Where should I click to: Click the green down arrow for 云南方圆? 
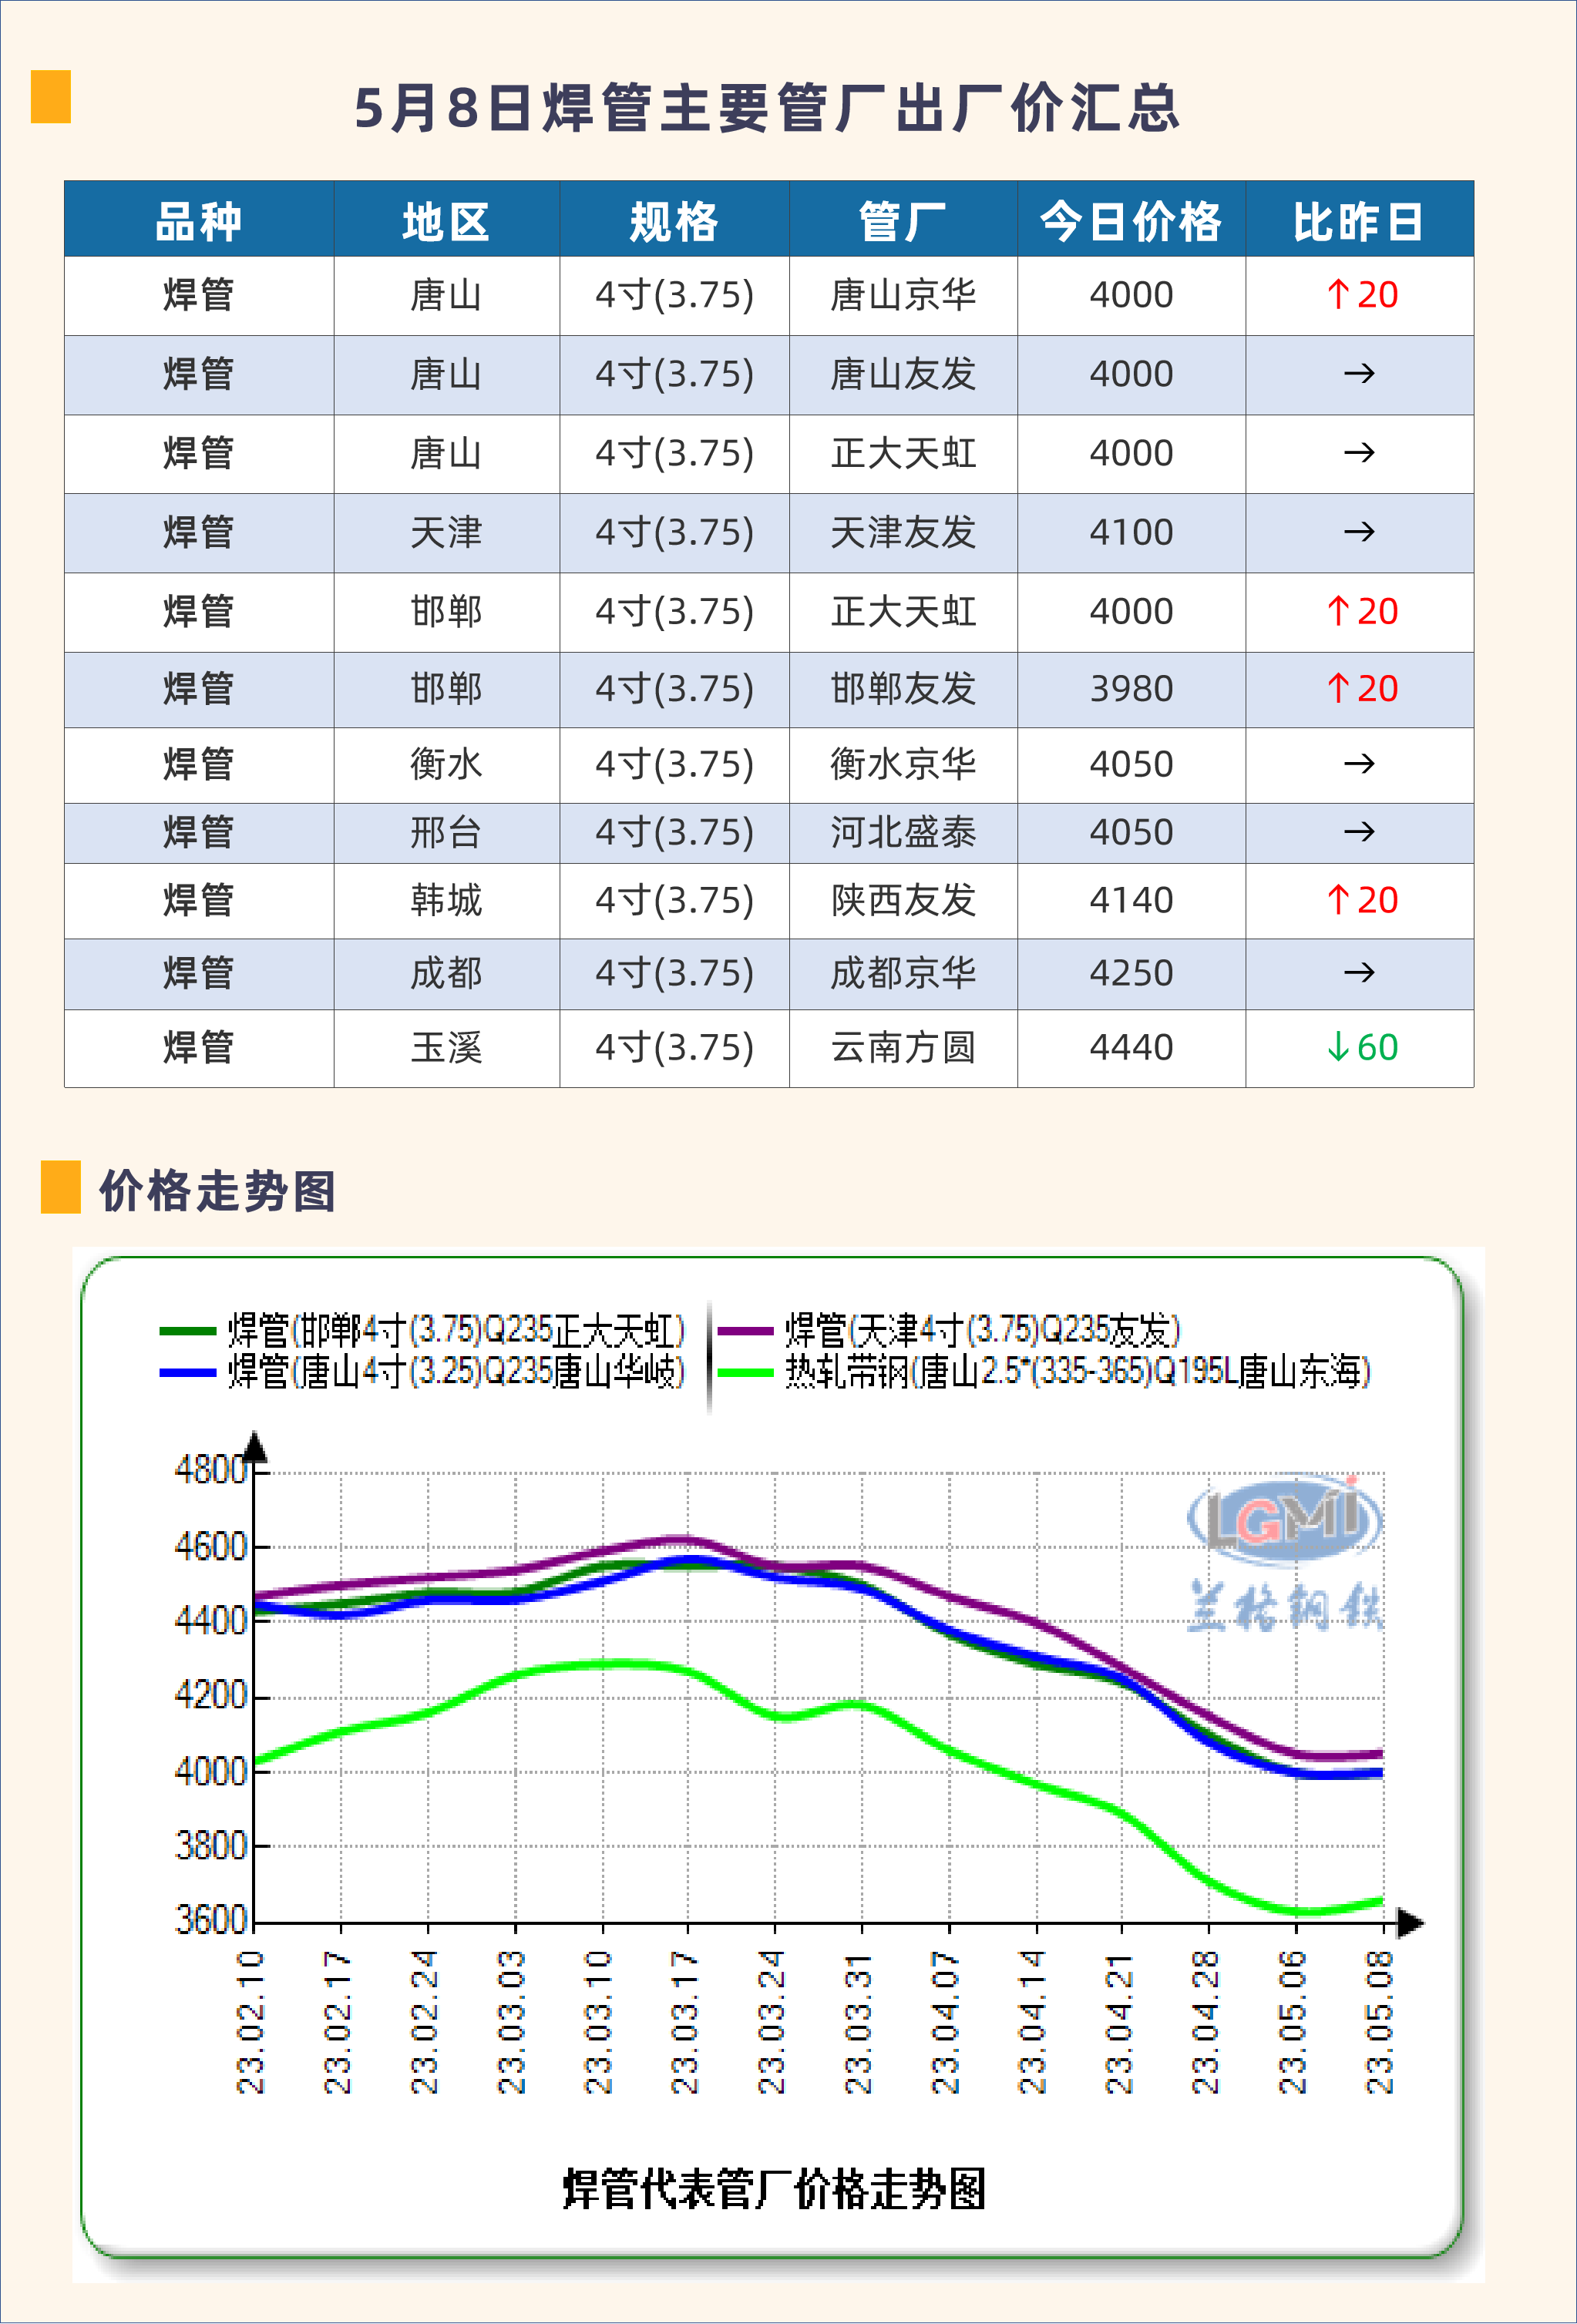[x=1338, y=1047]
